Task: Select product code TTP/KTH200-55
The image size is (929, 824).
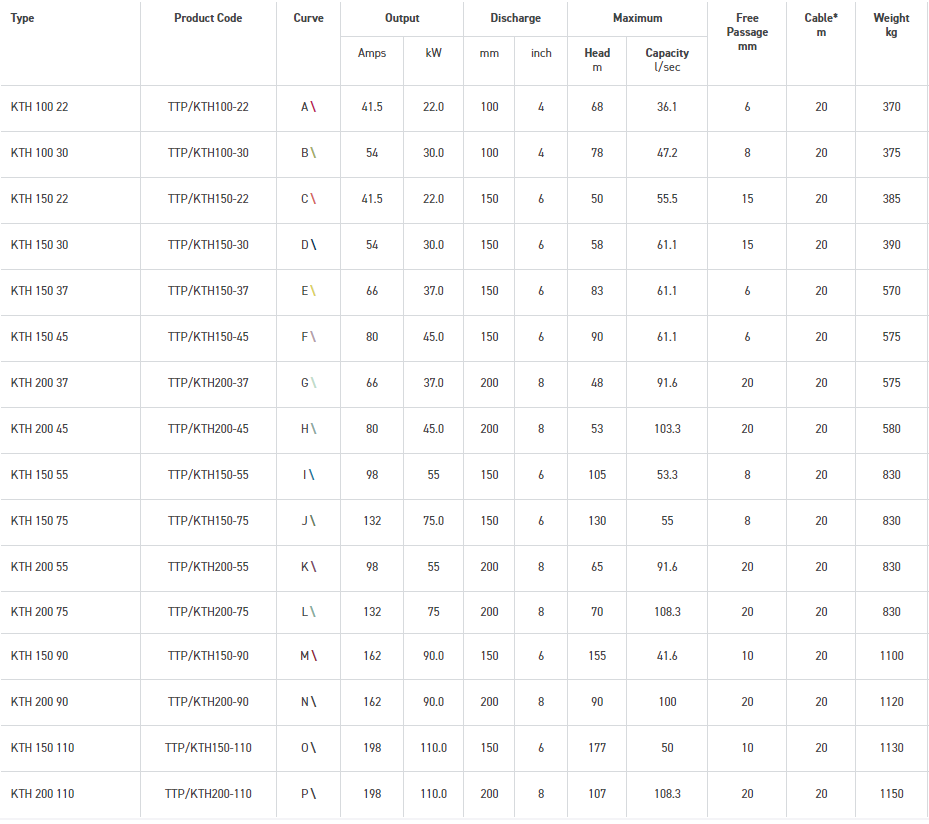Action: point(208,567)
